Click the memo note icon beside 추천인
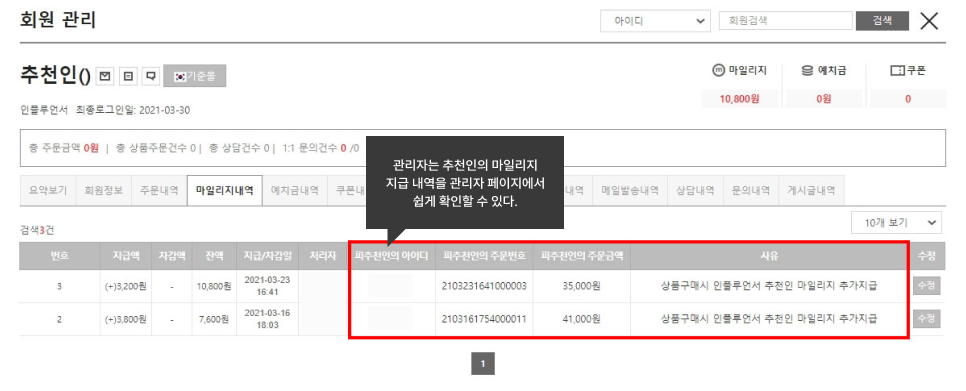 pos(128,76)
